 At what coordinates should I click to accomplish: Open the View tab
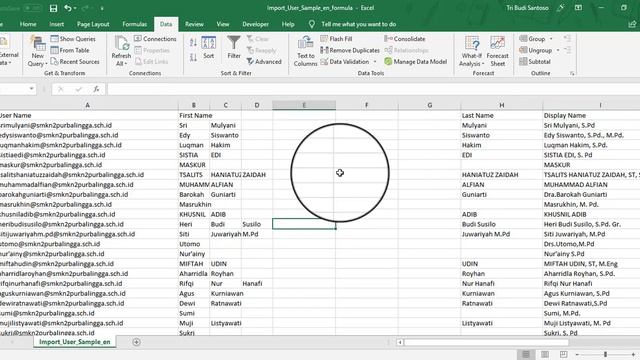222,24
